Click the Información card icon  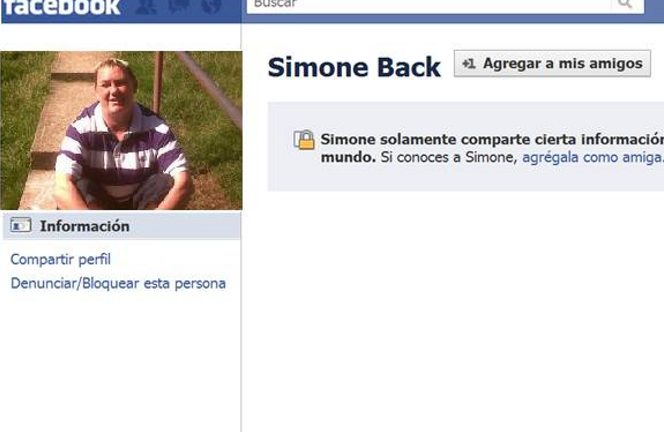(21, 225)
